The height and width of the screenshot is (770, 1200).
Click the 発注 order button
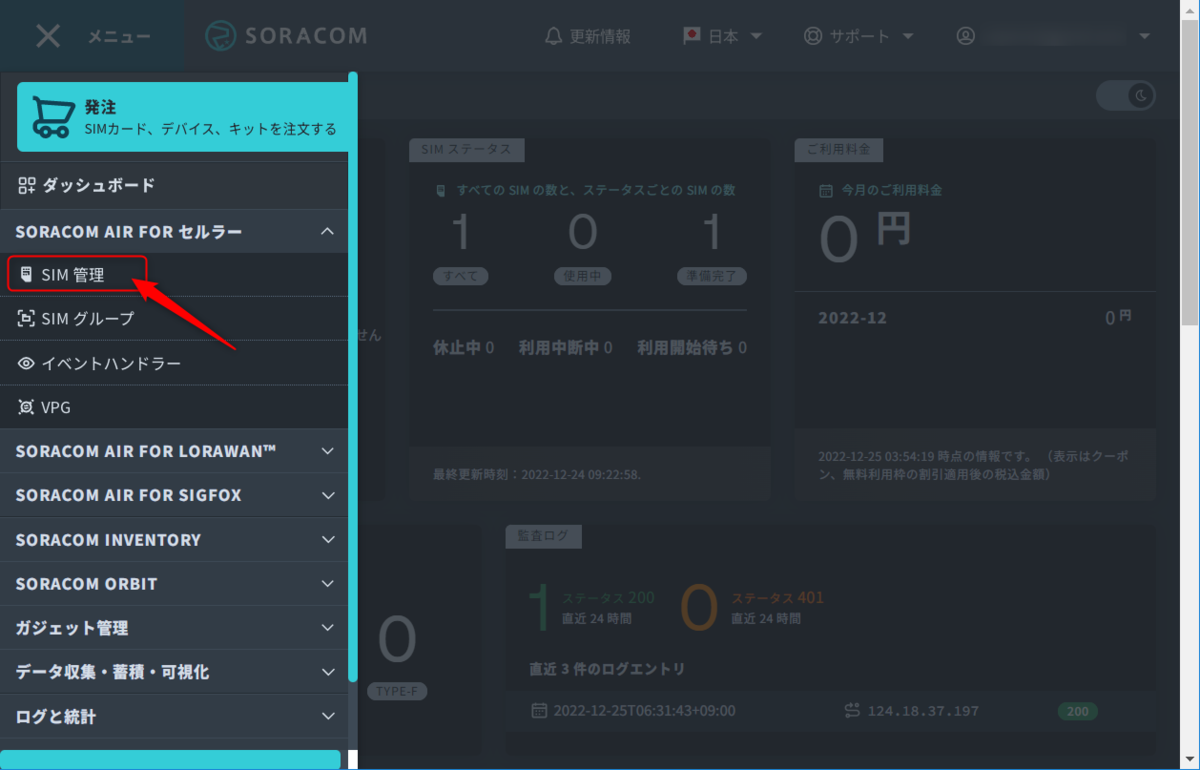pos(182,116)
